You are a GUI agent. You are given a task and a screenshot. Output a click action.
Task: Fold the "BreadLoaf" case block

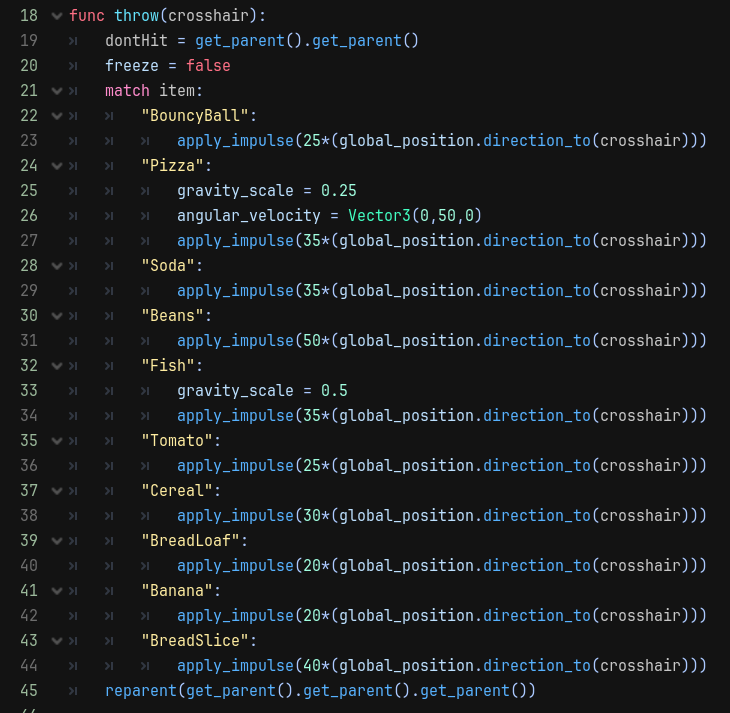56,541
